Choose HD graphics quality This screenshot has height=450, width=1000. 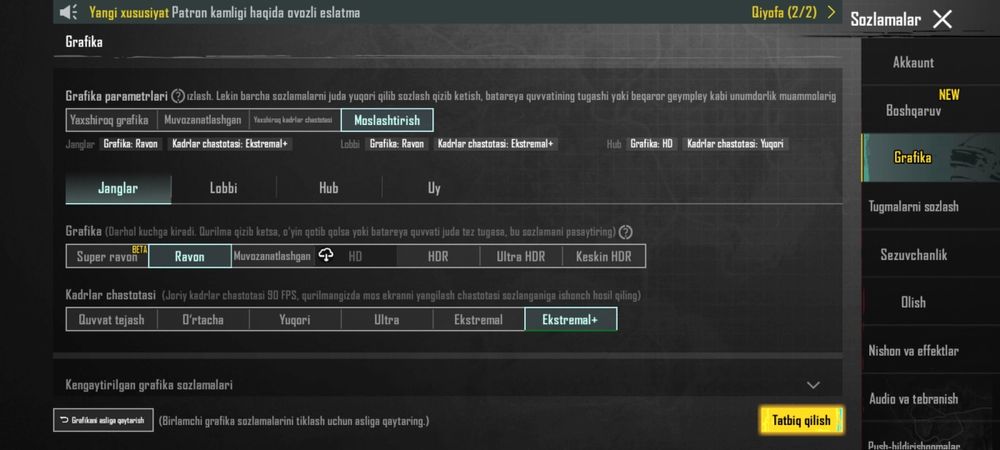click(355, 256)
